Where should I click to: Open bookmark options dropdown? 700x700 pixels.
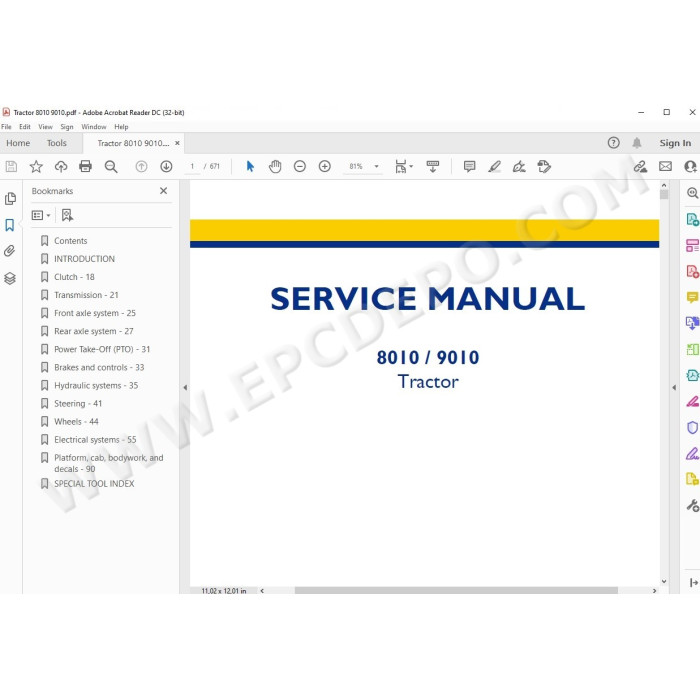pyautogui.click(x=41, y=216)
